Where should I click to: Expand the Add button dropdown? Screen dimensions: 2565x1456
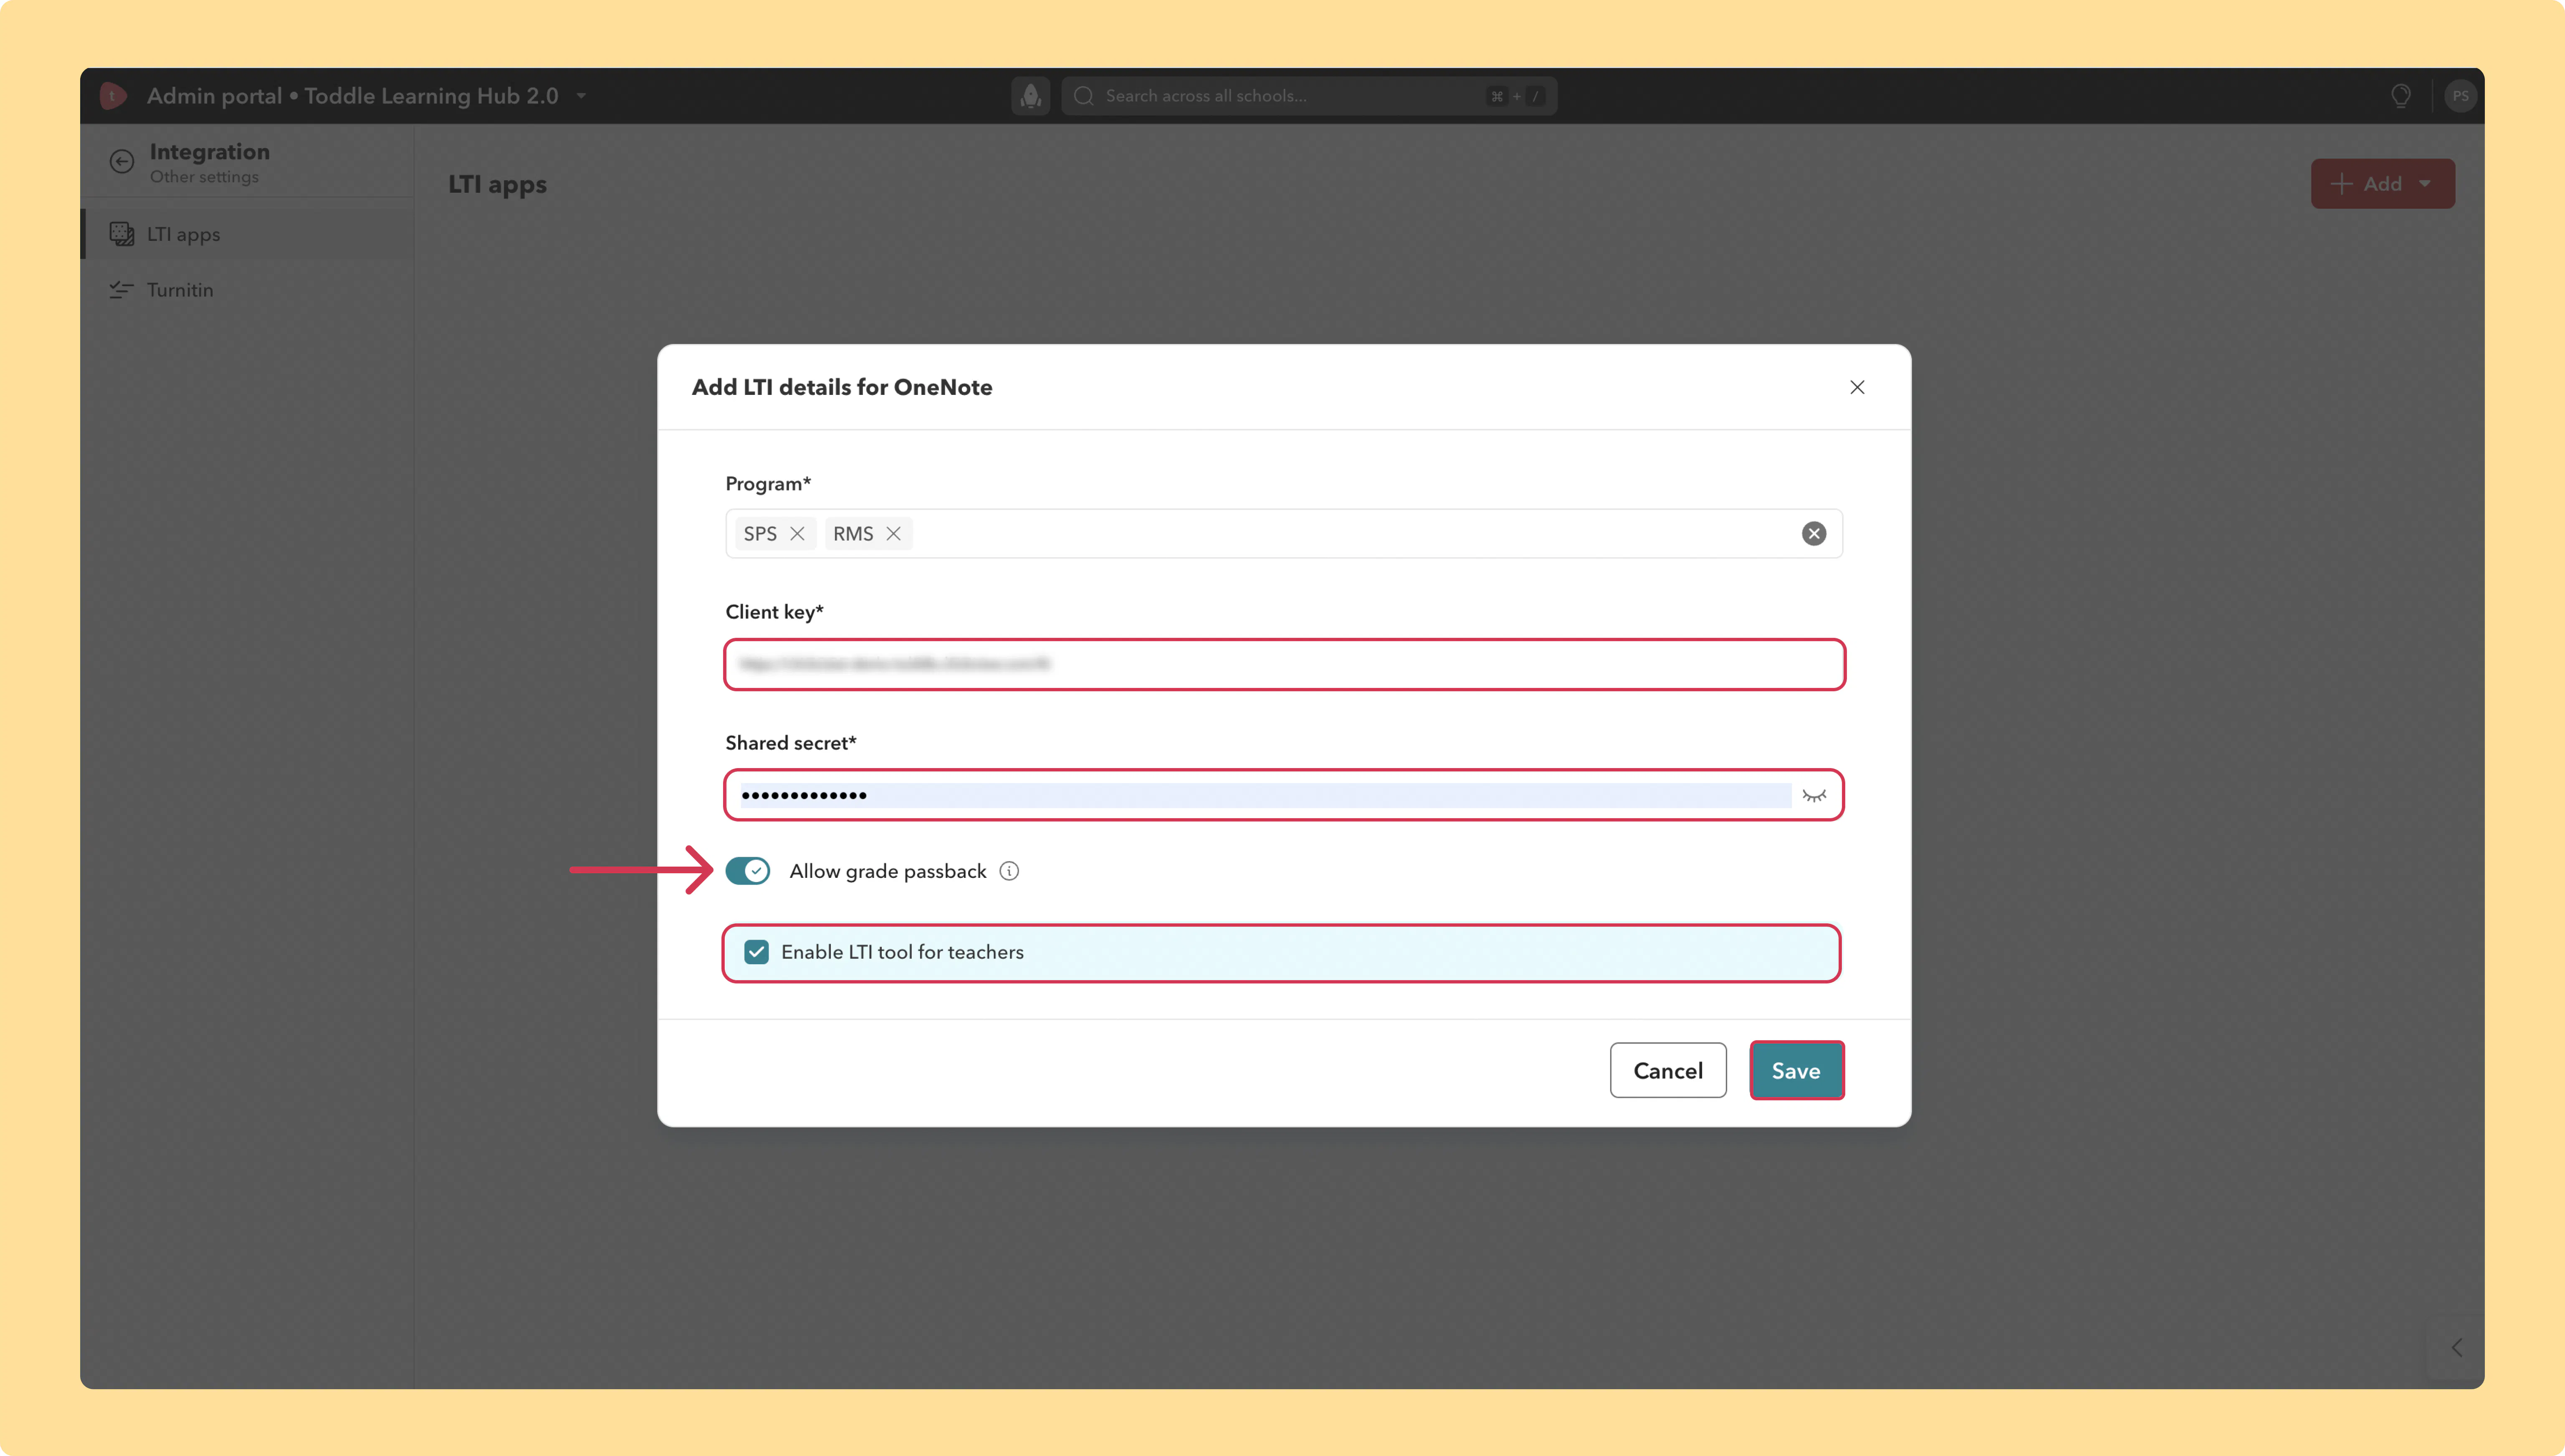(2425, 184)
